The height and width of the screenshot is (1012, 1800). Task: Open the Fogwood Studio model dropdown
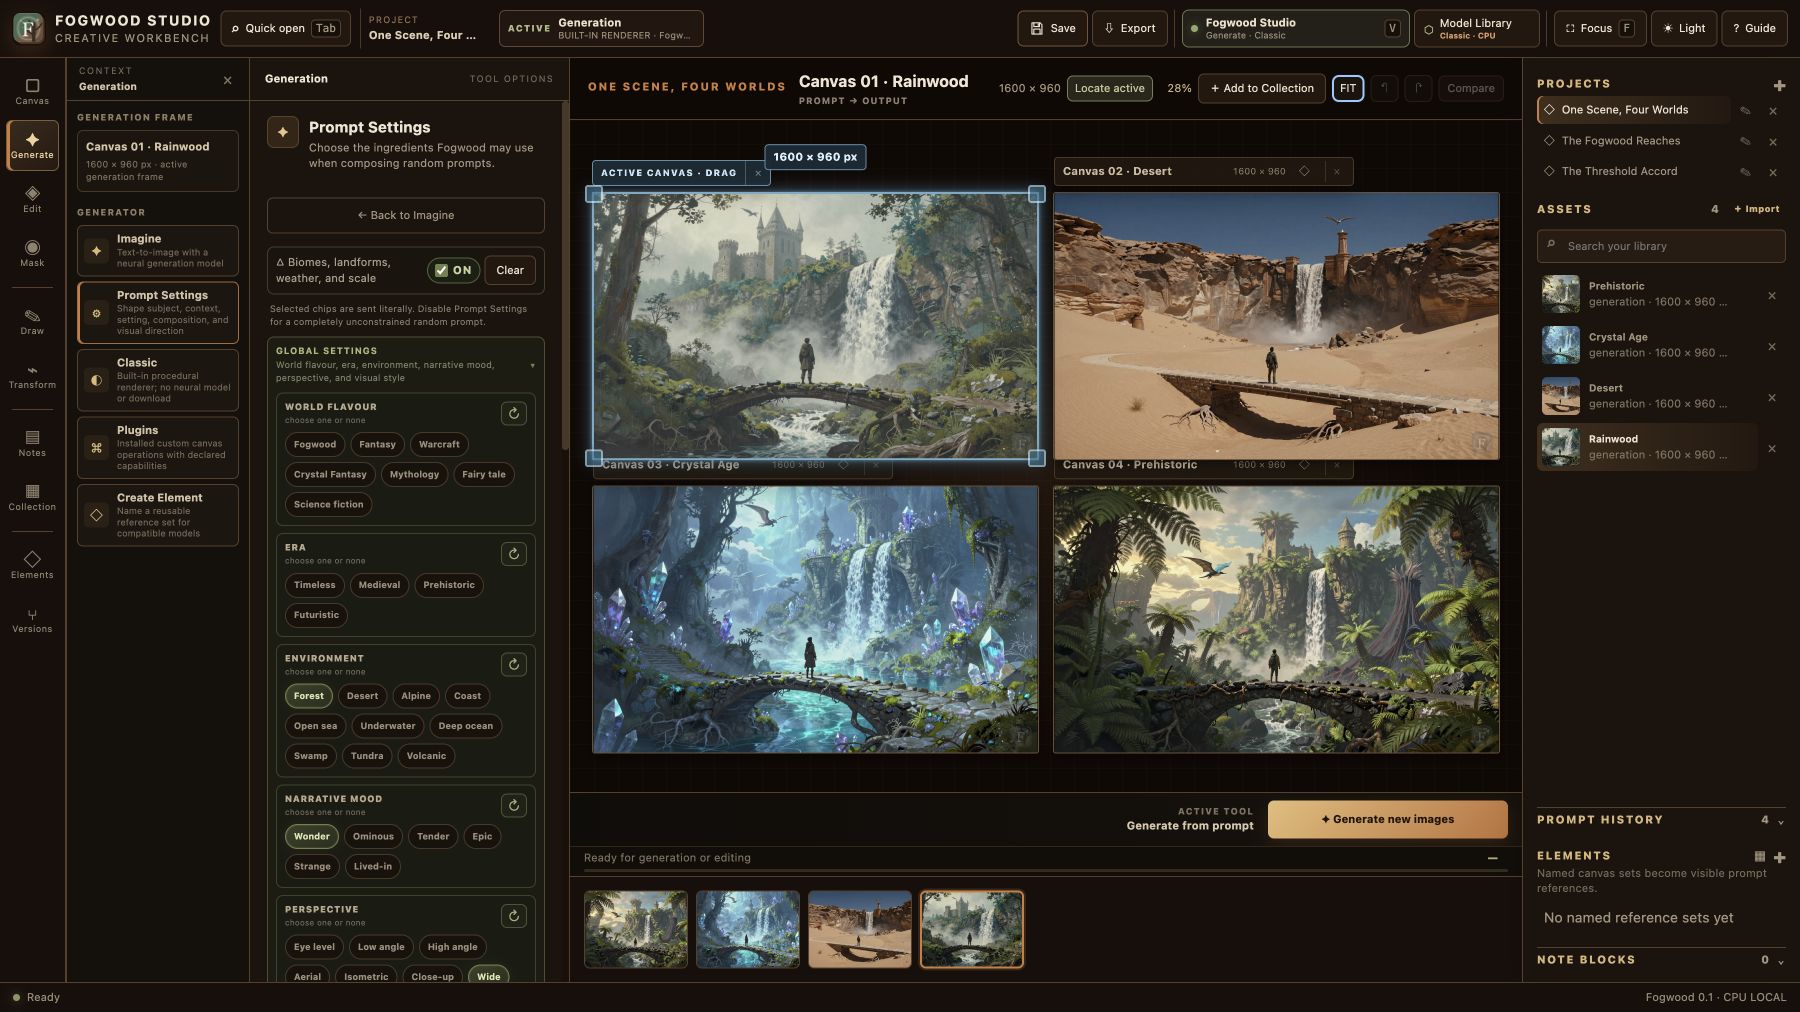pos(1296,28)
